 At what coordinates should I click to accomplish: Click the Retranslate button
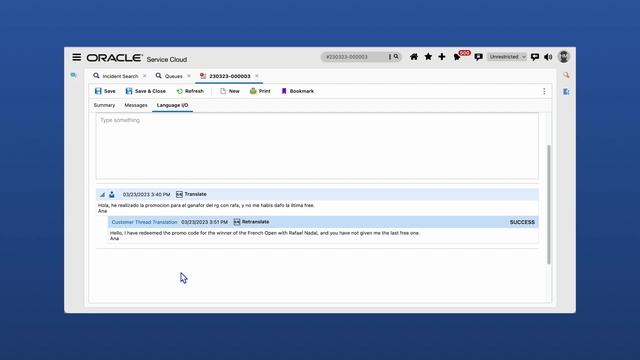click(x=251, y=222)
